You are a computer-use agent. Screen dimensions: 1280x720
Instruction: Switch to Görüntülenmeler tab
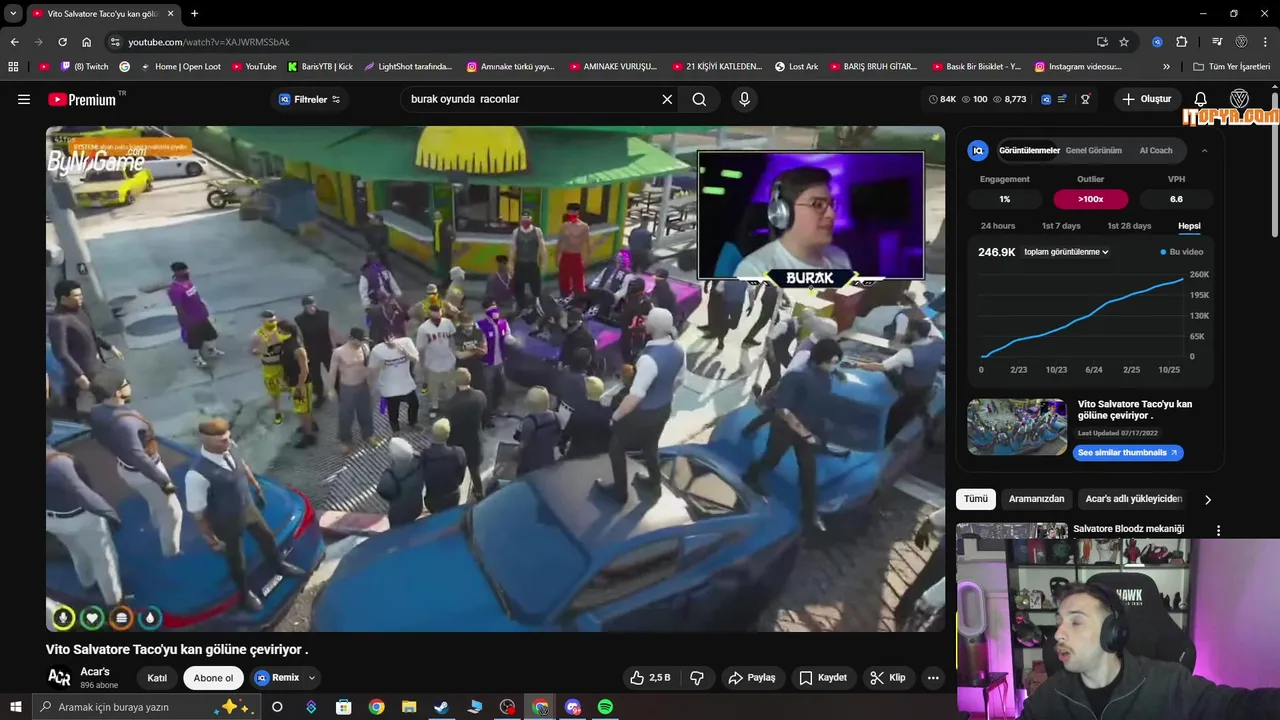coord(1029,150)
